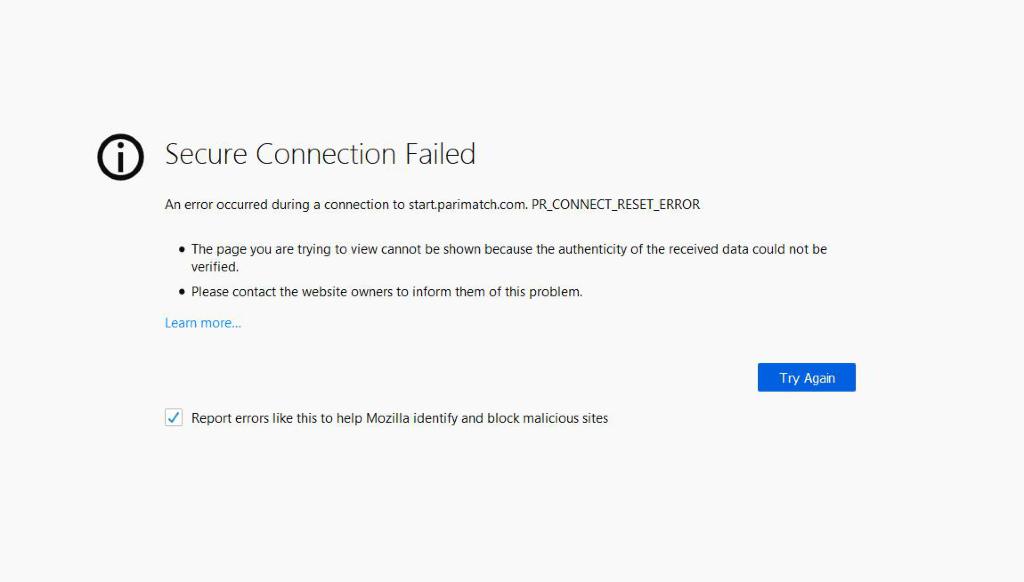Open the Learn more… link
This screenshot has height=582, width=1024.
pyautogui.click(x=203, y=323)
